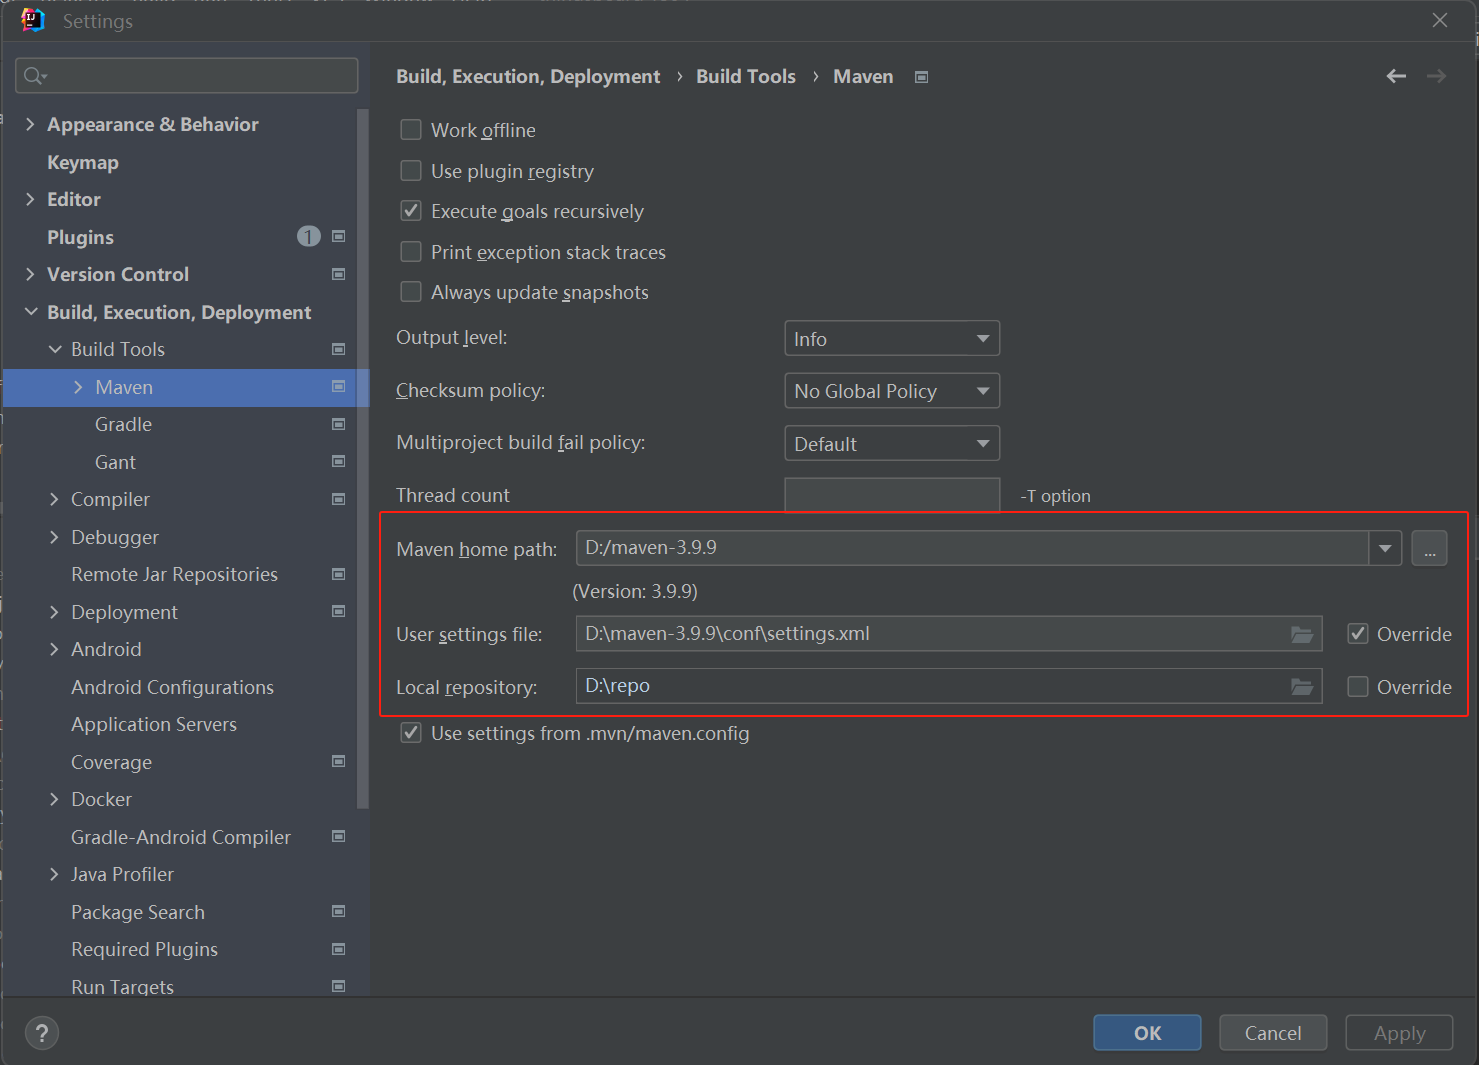This screenshot has height=1065, width=1479.
Task: Click the User settings file path field
Action: 949,634
